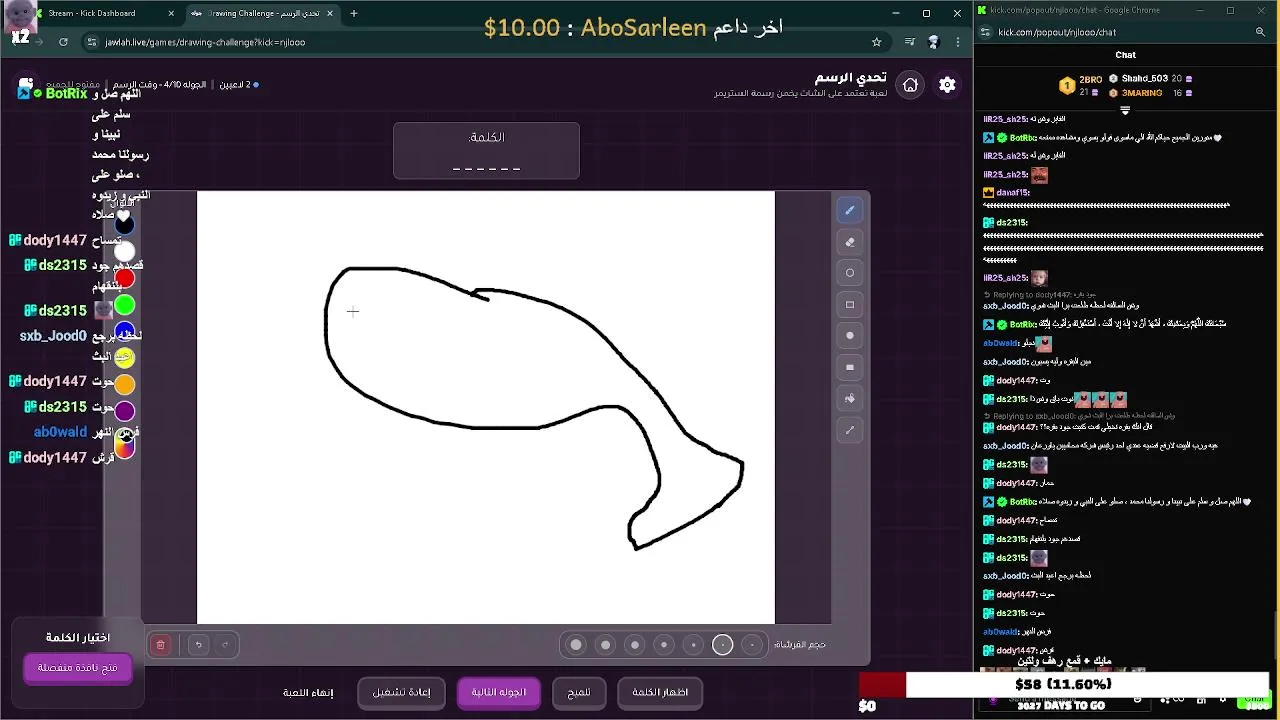Select the orange color swatch
This screenshot has height=720, width=1280.
coord(124,384)
